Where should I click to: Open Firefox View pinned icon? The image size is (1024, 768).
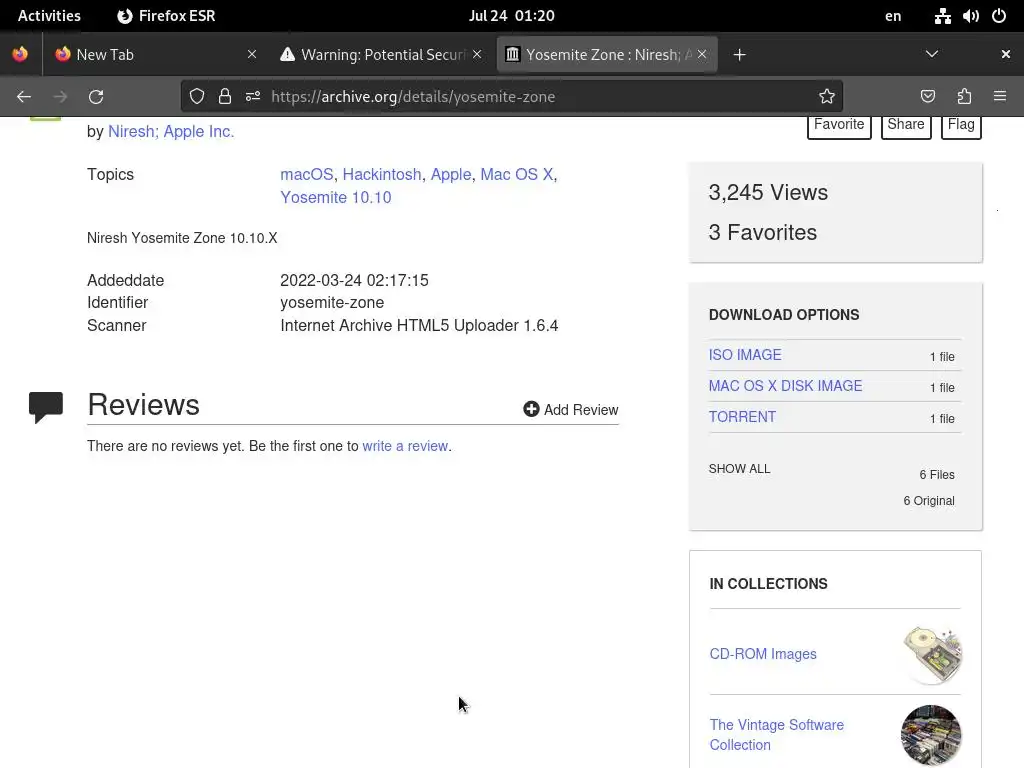tap(20, 54)
